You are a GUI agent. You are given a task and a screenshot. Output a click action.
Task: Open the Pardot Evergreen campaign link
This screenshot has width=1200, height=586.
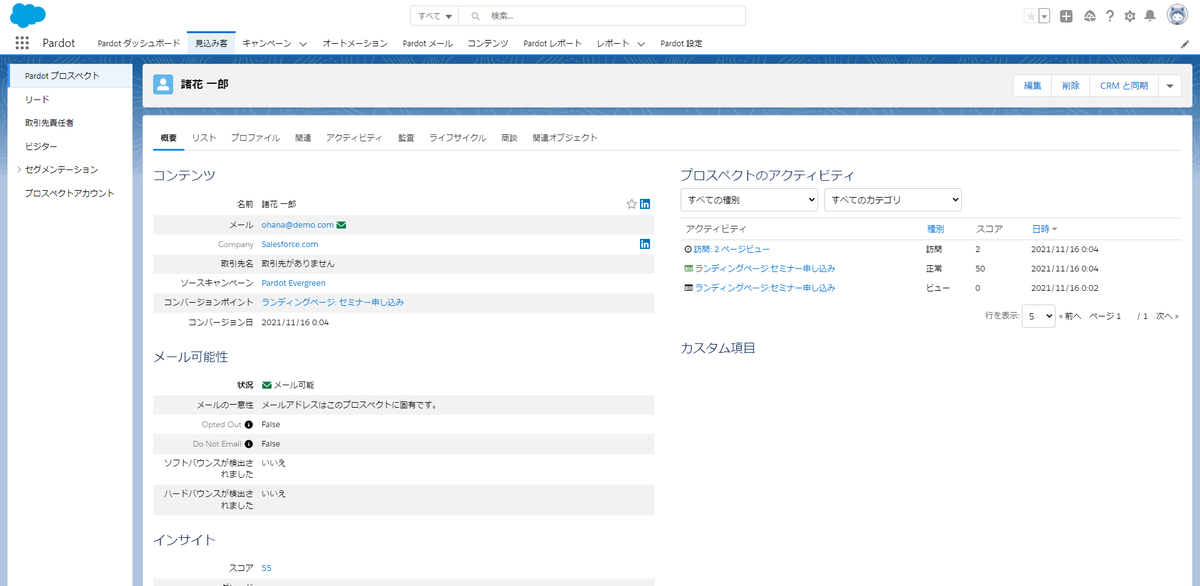pyautogui.click(x=293, y=283)
